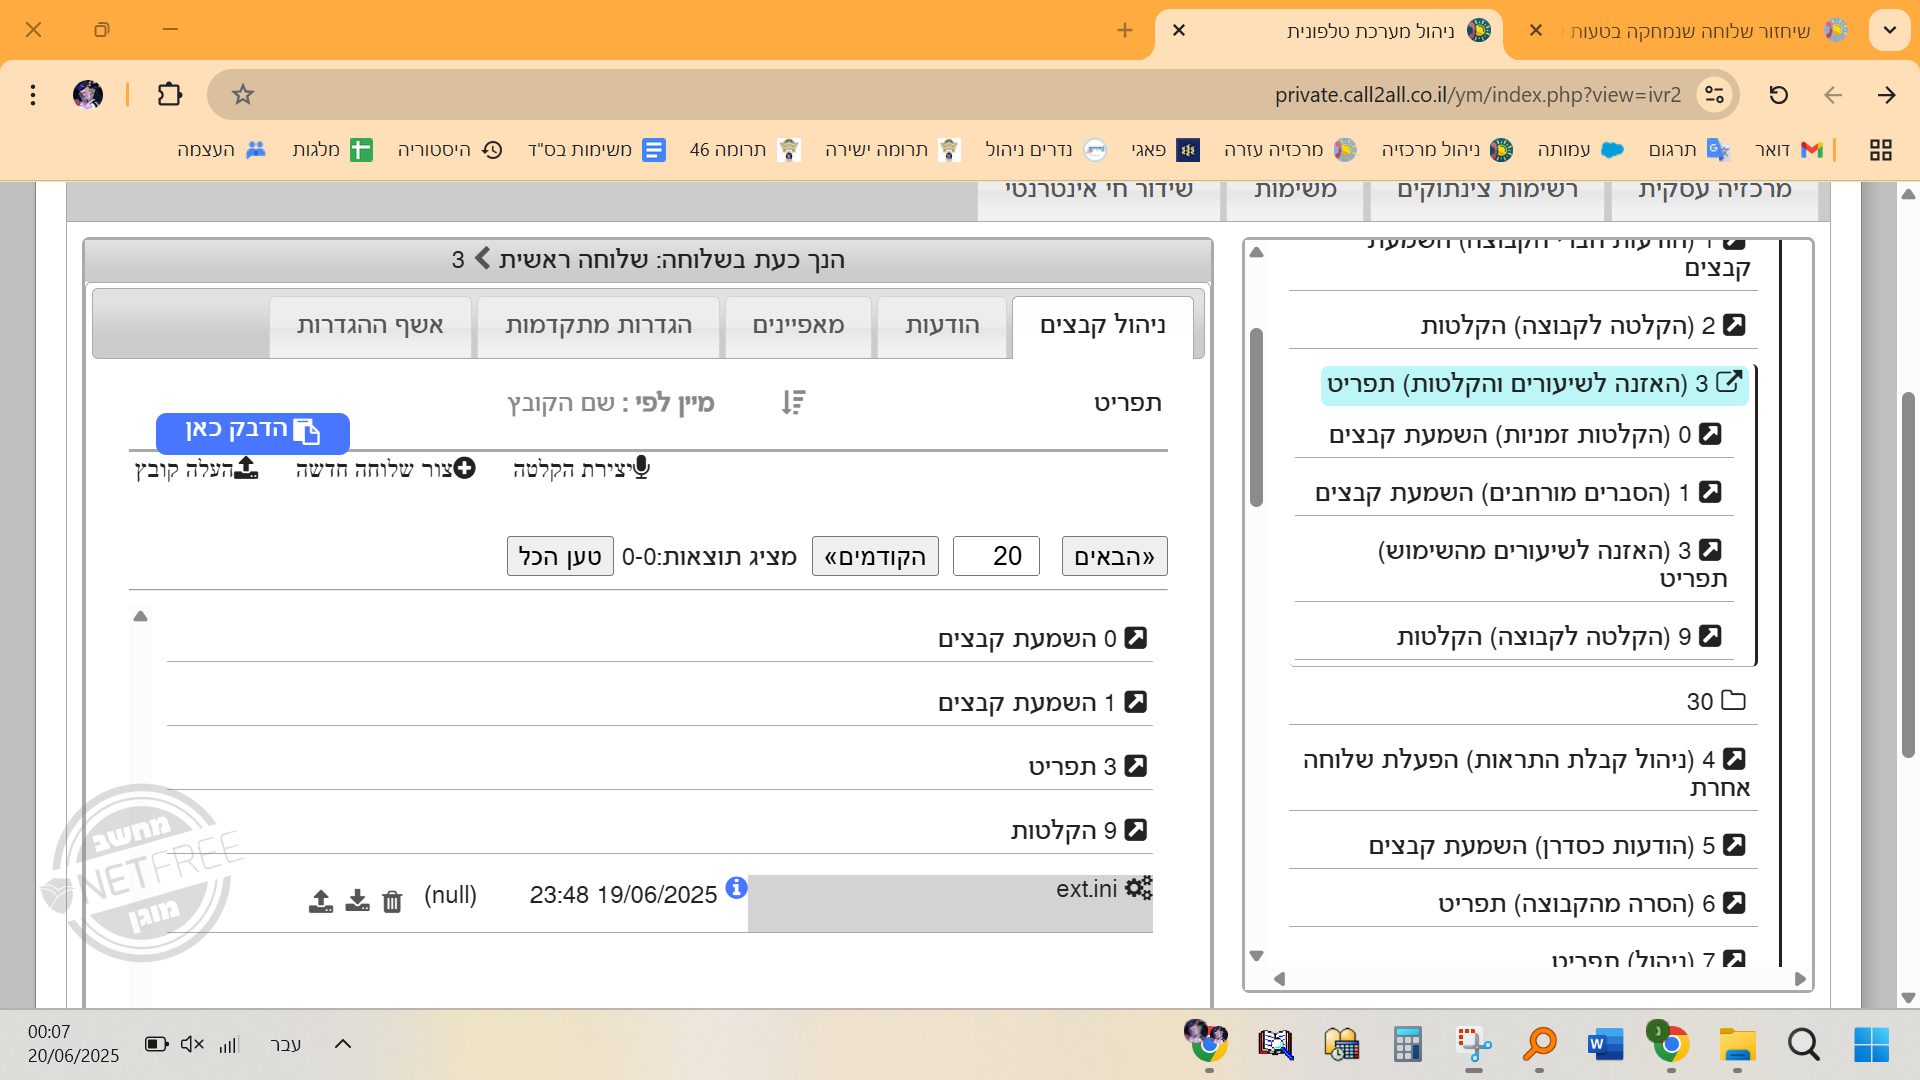
Task: Click the Chrome extensions puzzle icon
Action: coord(170,94)
